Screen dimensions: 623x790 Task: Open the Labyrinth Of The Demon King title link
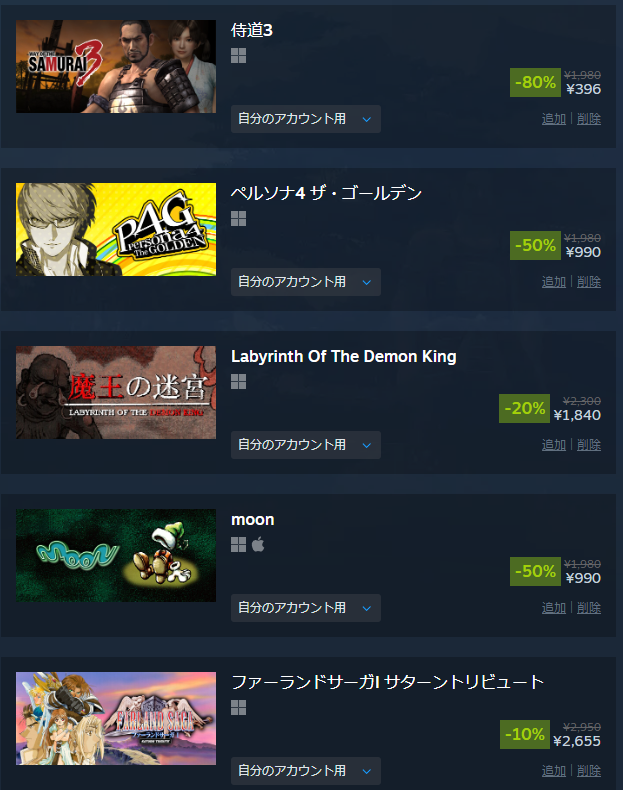tap(343, 357)
